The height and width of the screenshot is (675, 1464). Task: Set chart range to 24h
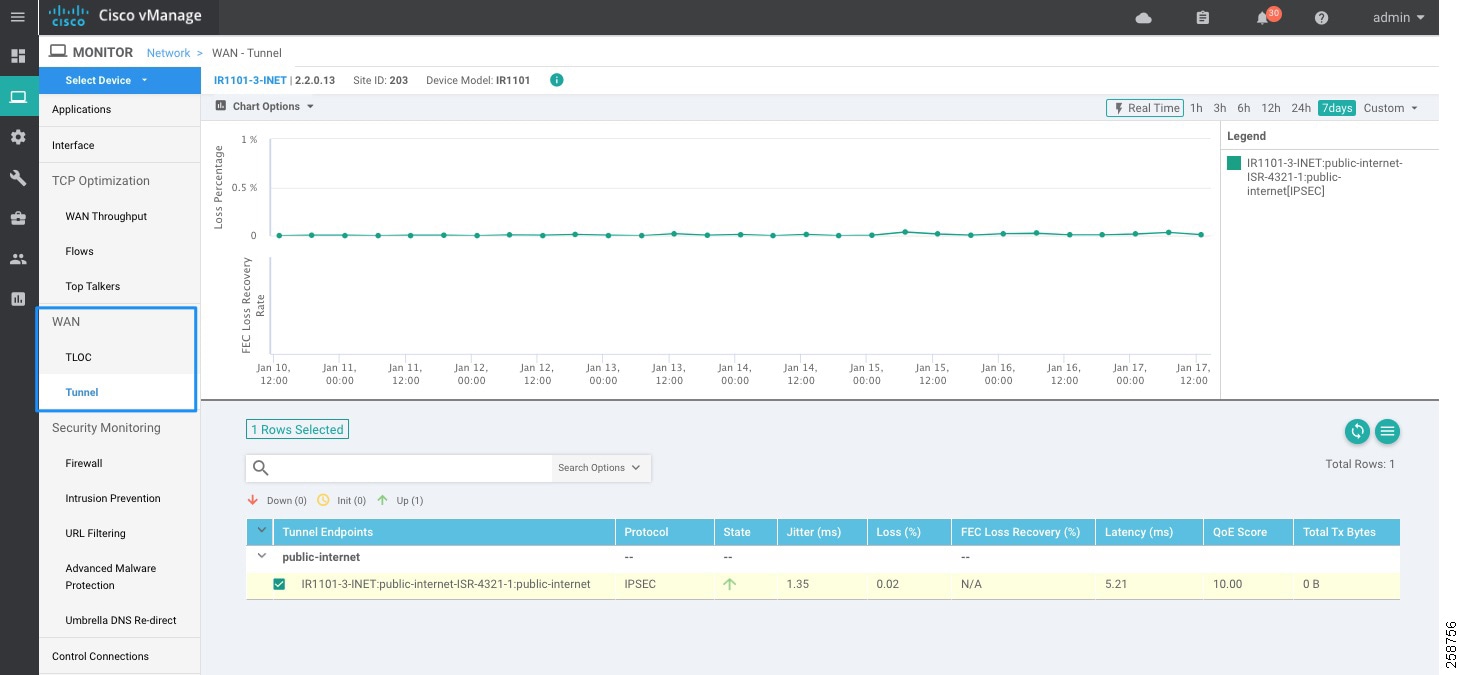click(1301, 108)
